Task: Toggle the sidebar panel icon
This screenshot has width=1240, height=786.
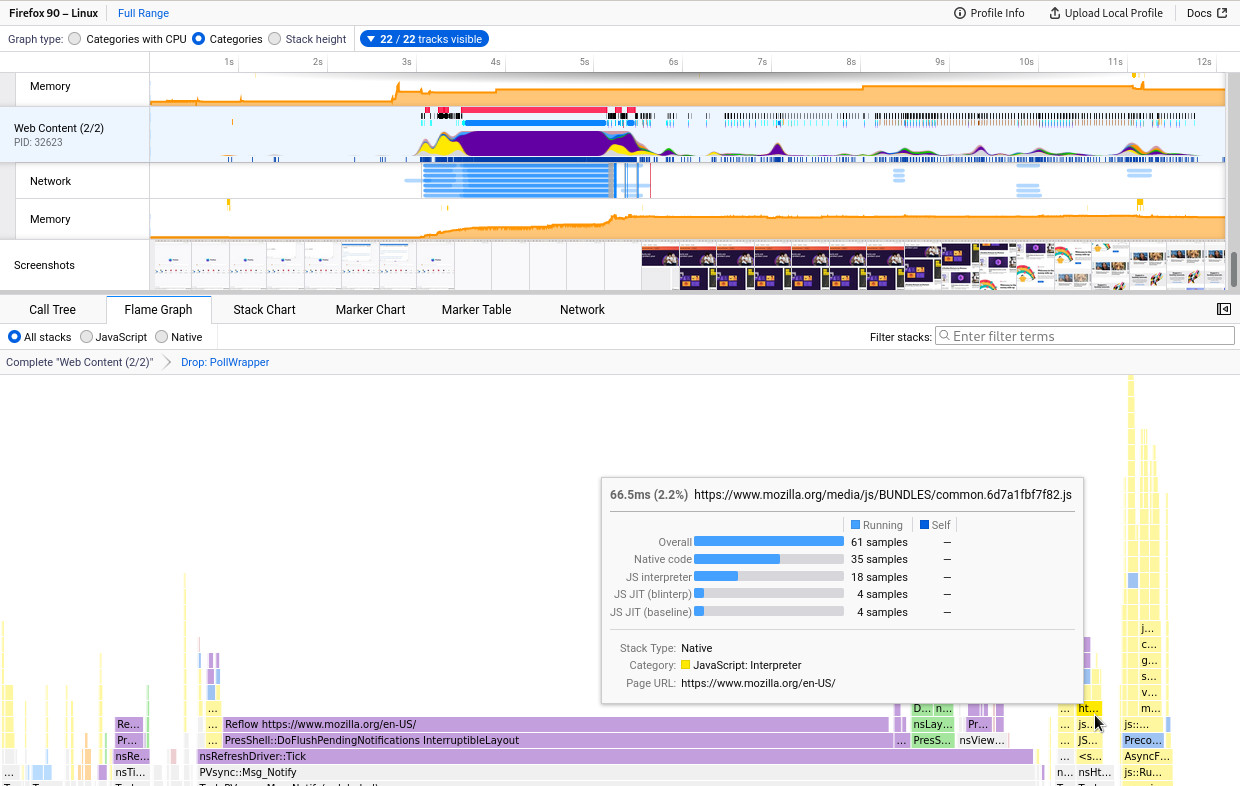Action: (x=1223, y=309)
